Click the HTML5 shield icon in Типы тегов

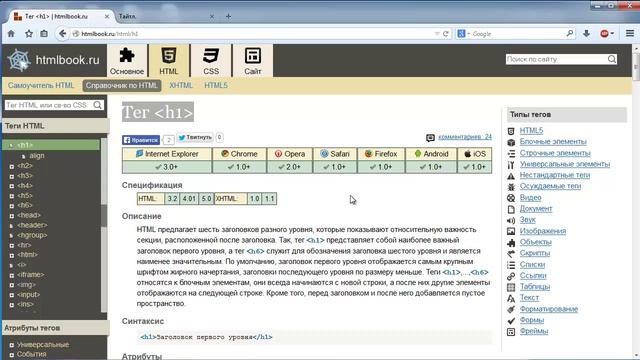(511, 131)
